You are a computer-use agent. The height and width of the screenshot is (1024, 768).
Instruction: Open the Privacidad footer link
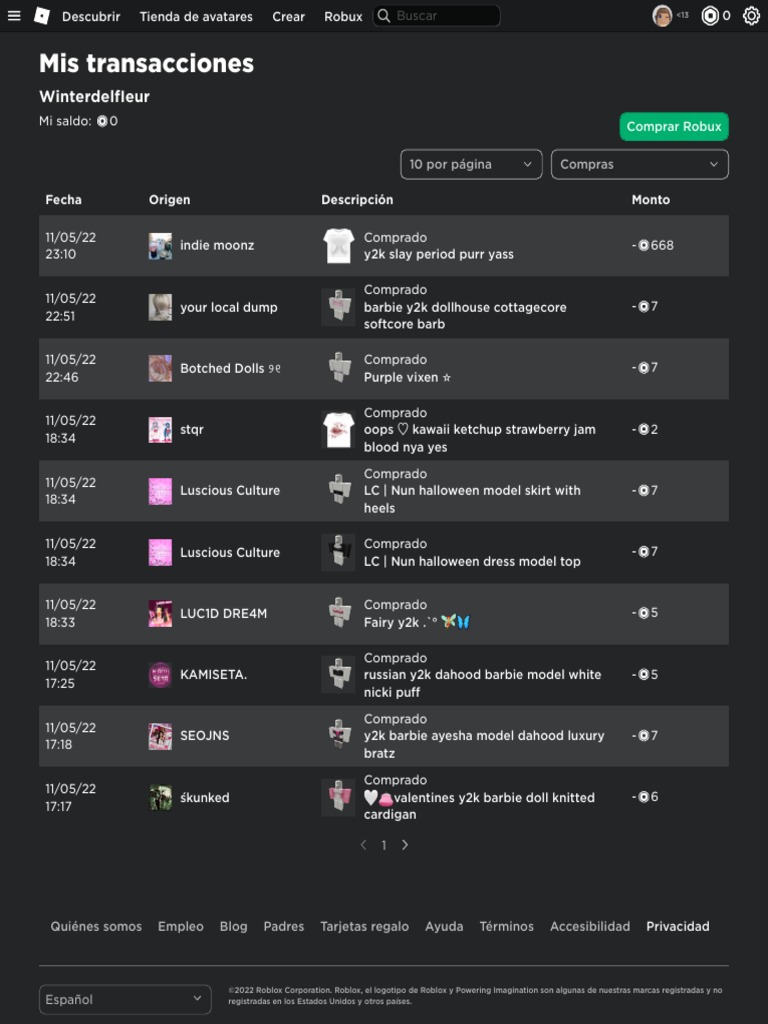pyautogui.click(x=677, y=926)
